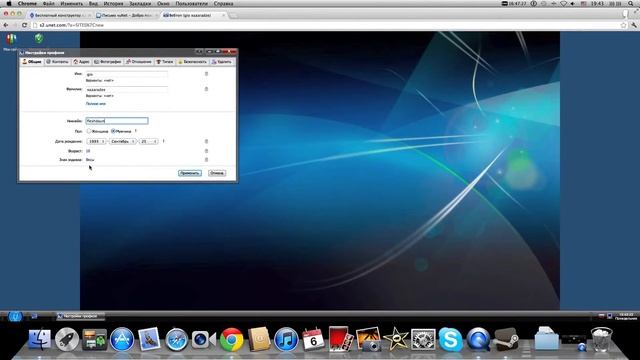Image resolution: width=640 pixels, height=360 pixels.
Task: Open the Apple menu
Action: [x=8, y=3]
